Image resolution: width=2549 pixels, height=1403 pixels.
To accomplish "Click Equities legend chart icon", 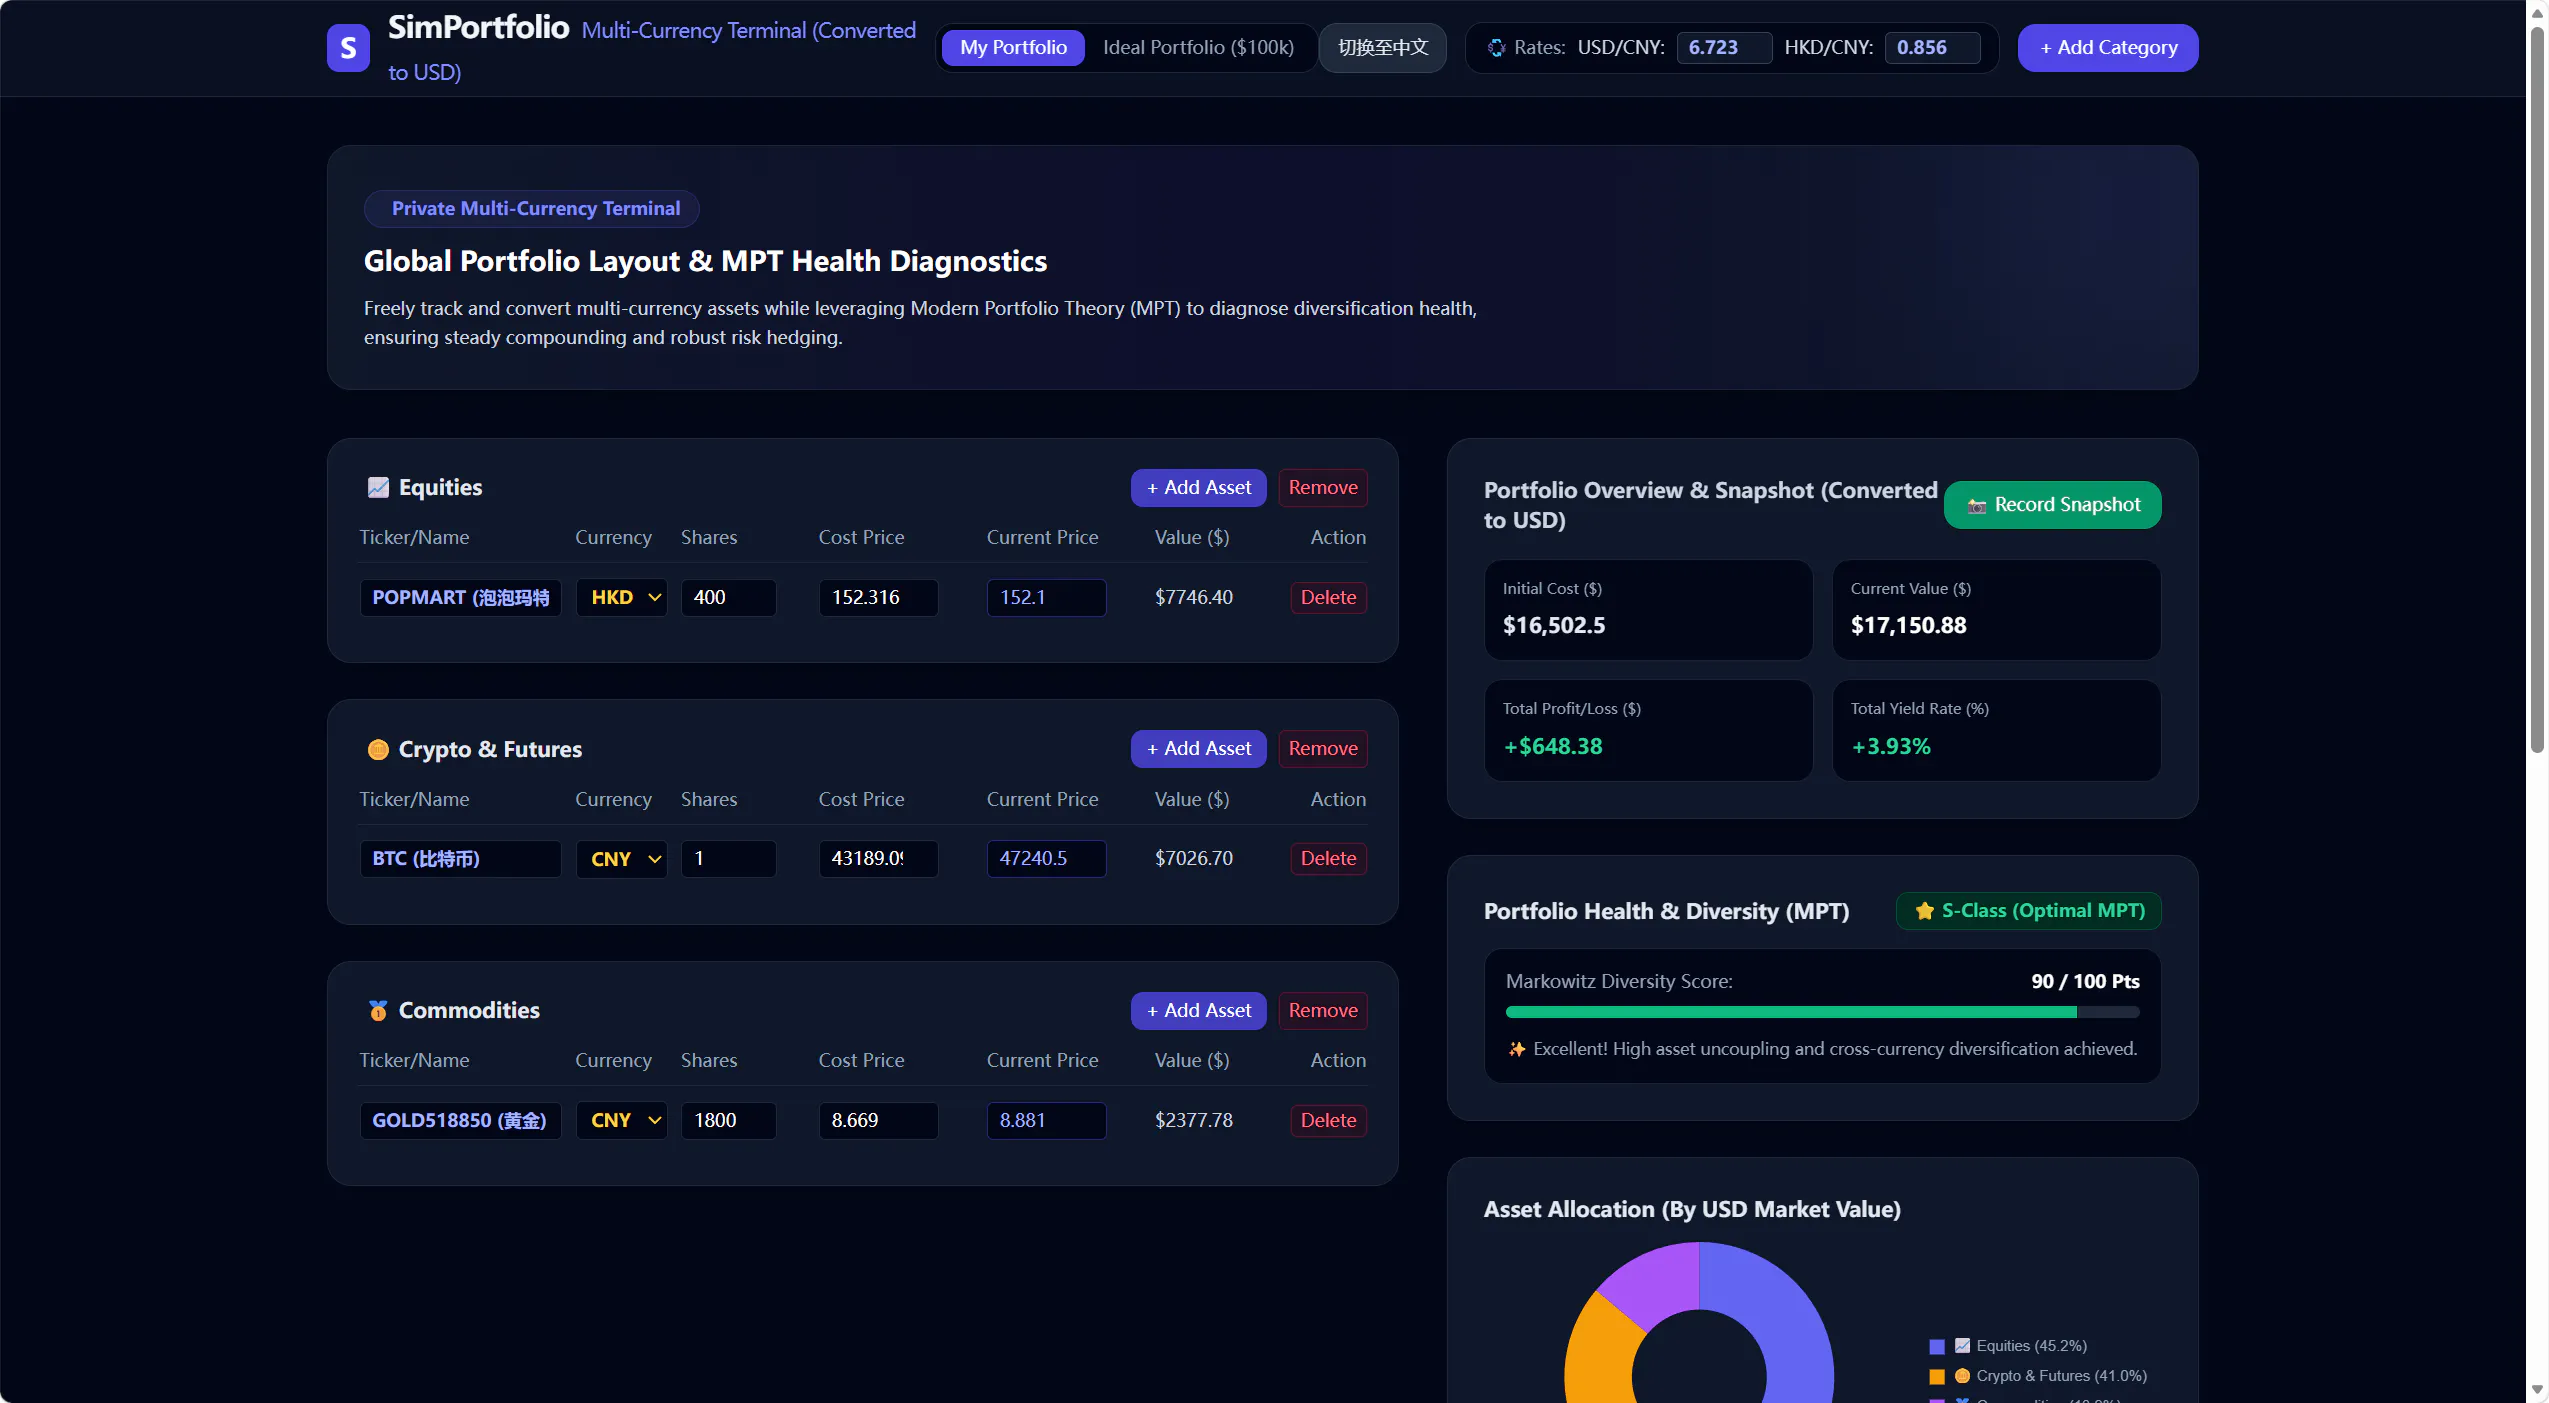I will 1963,1346.
